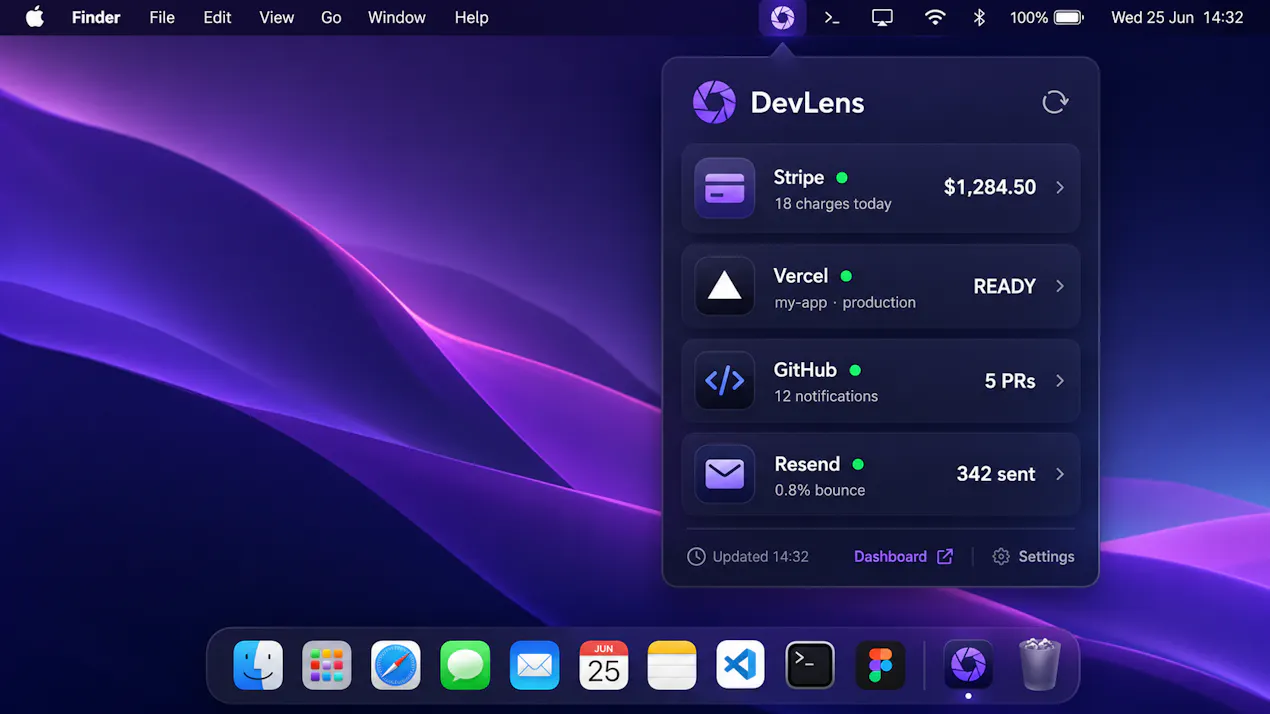Click the Resend envelope icon
1270x714 pixels.
(725, 474)
